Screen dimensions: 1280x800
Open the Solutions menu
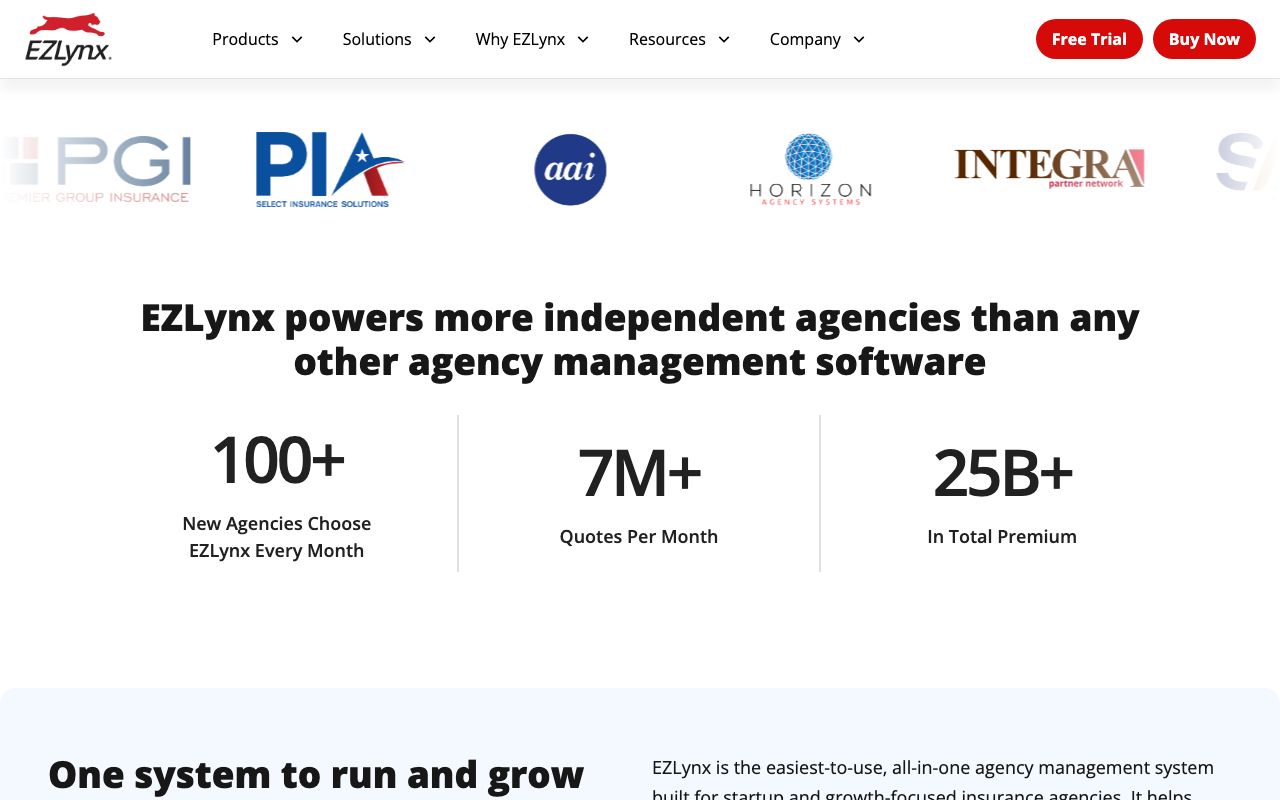click(x=377, y=39)
